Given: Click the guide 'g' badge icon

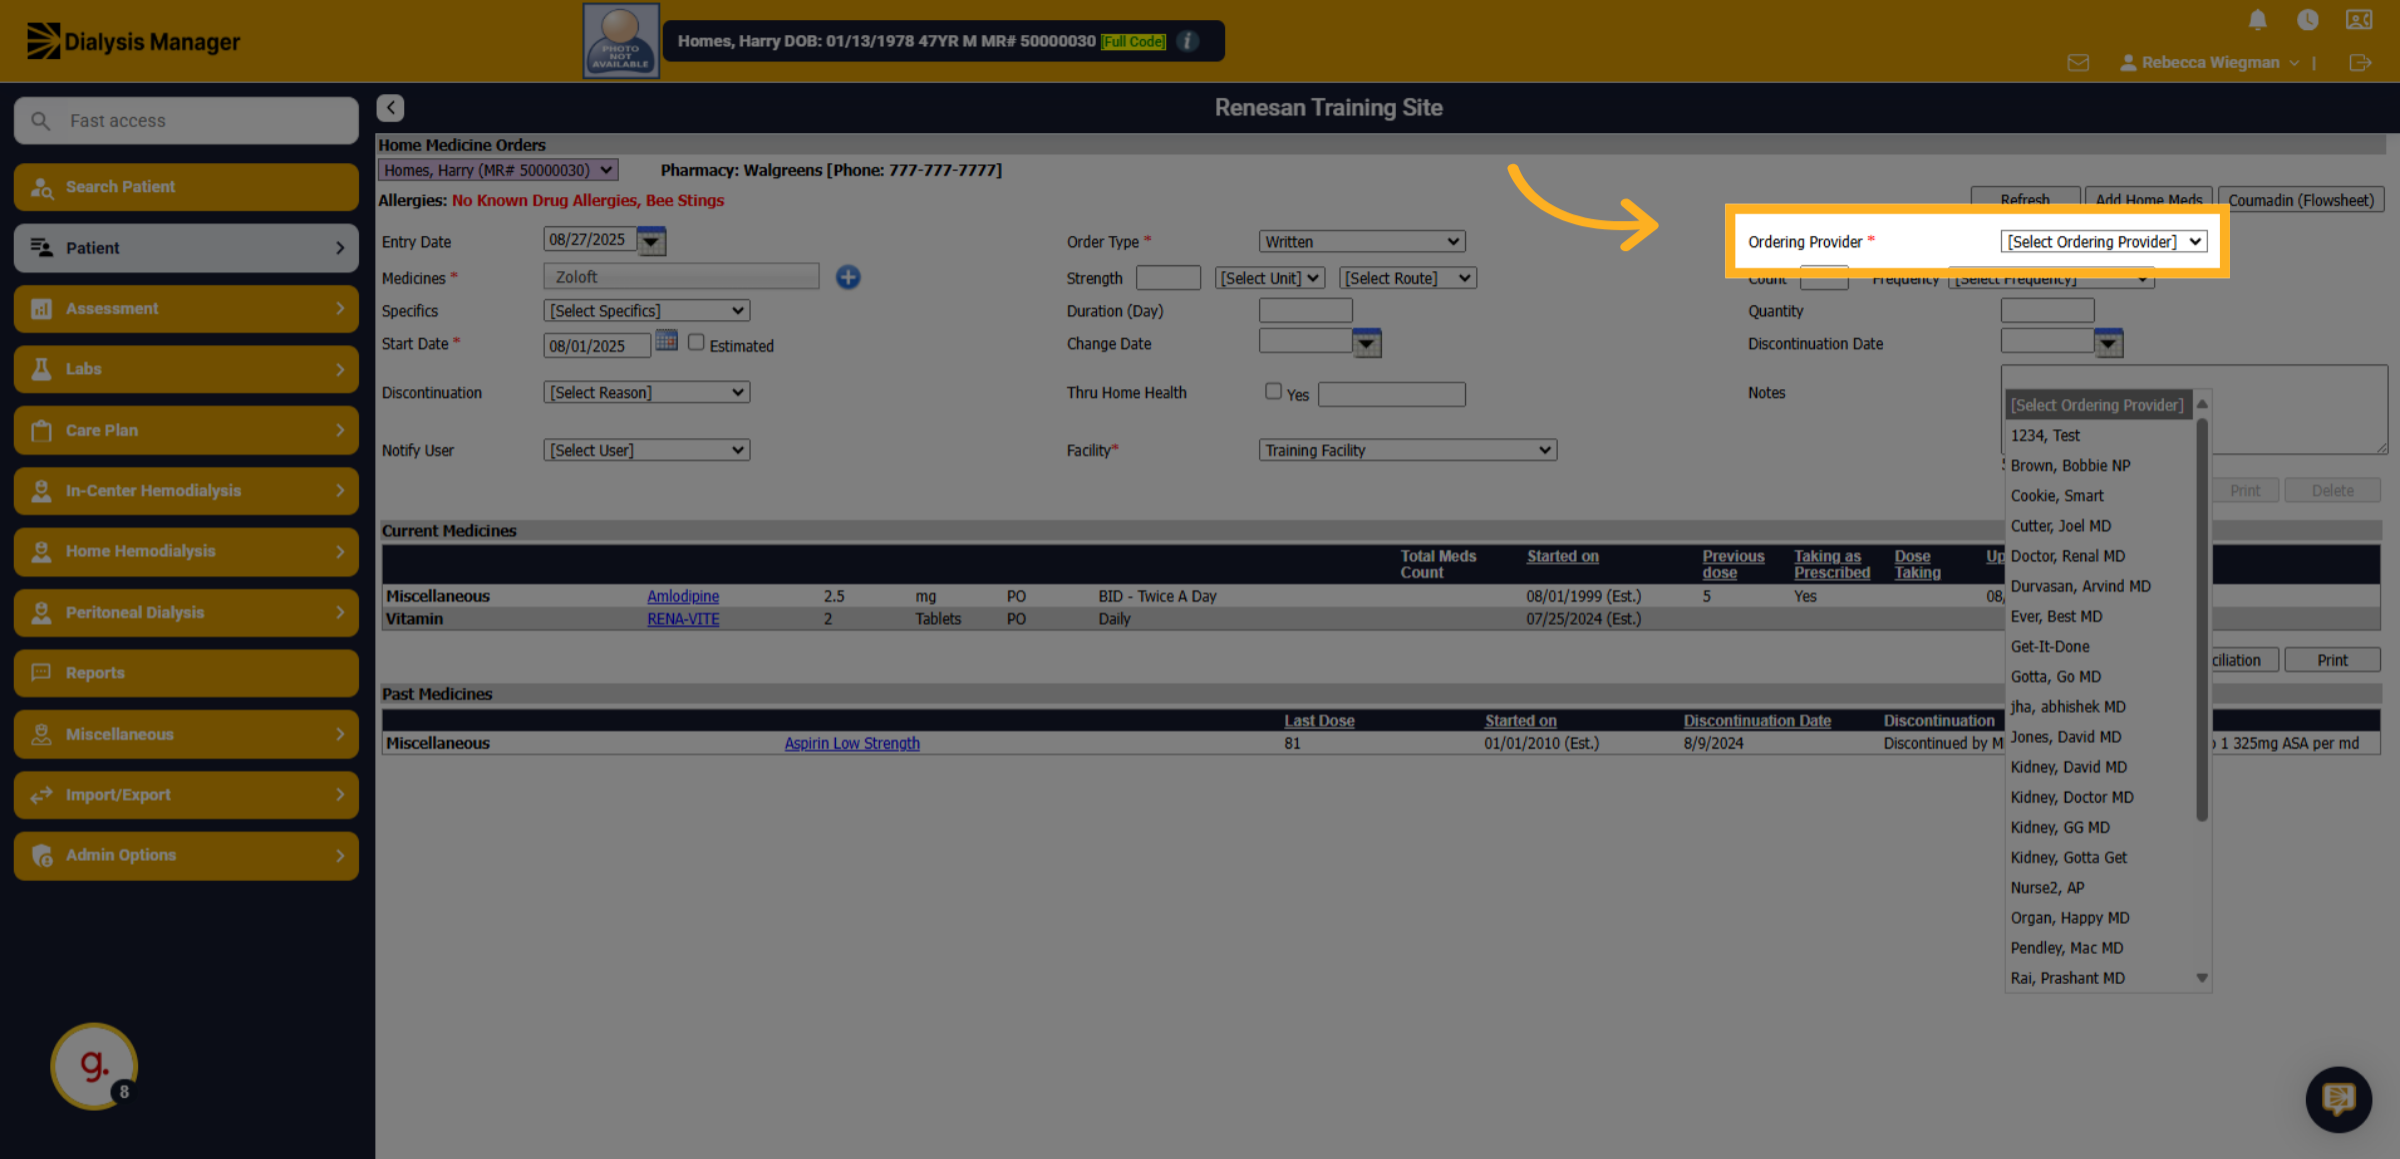Looking at the screenshot, I should [x=94, y=1065].
